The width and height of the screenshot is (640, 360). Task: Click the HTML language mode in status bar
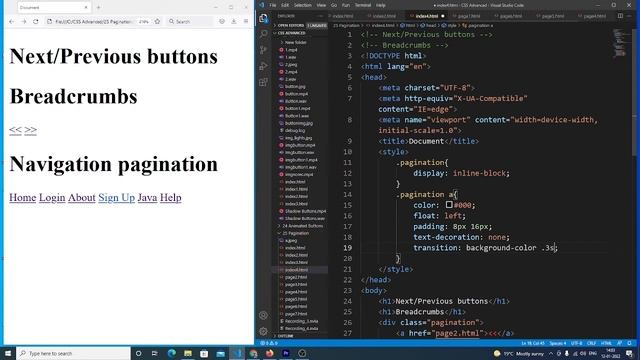pos(606,343)
